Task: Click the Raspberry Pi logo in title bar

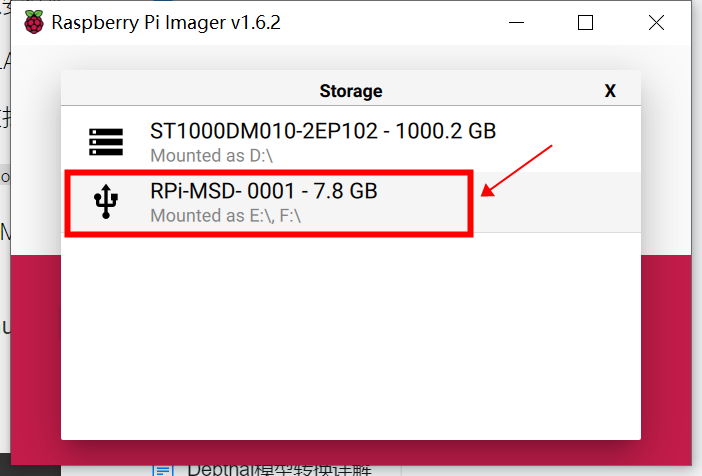Action: (34, 22)
